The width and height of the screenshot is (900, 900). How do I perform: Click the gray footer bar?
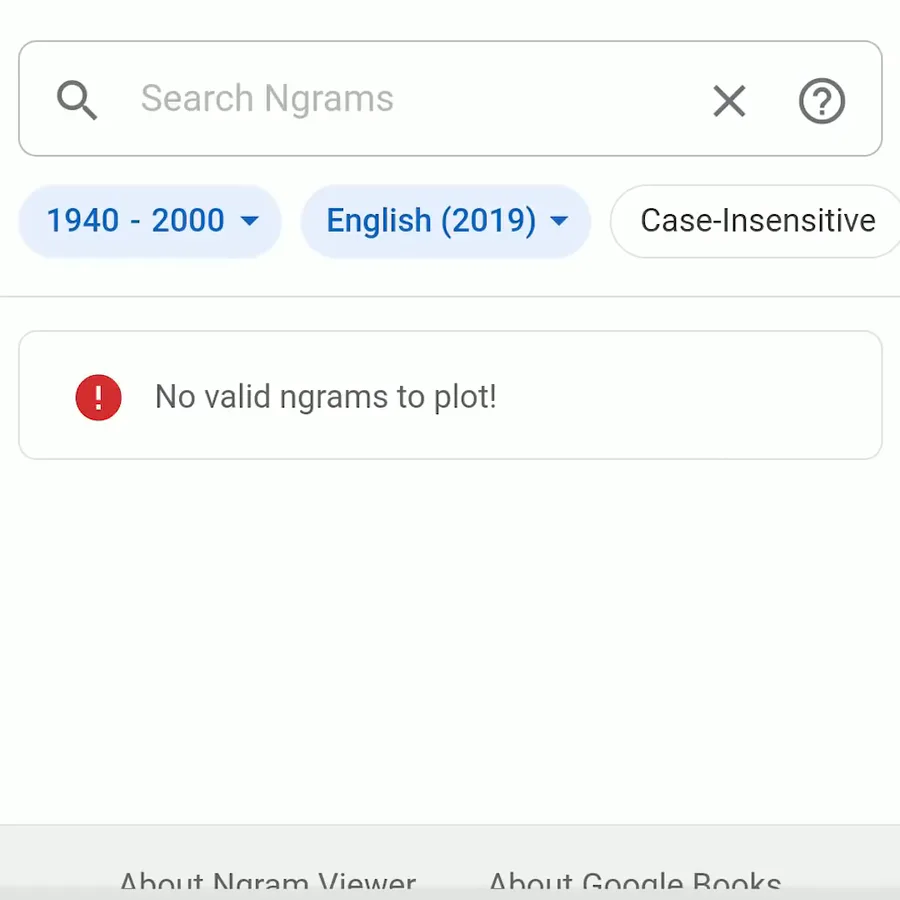[x=450, y=850]
